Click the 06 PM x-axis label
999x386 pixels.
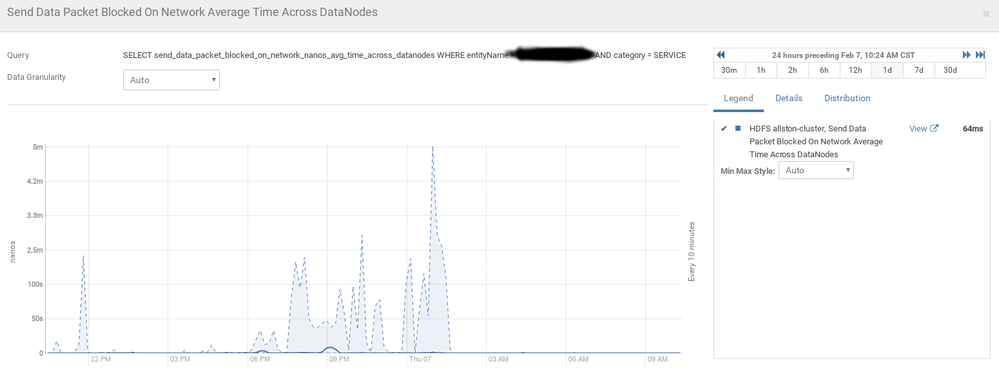pos(261,360)
